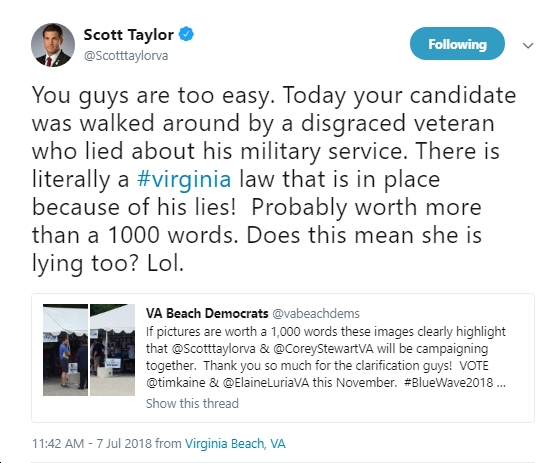The image size is (556, 463).
Task: Open Virginia Beach, VA location link
Action: pyautogui.click(x=235, y=444)
